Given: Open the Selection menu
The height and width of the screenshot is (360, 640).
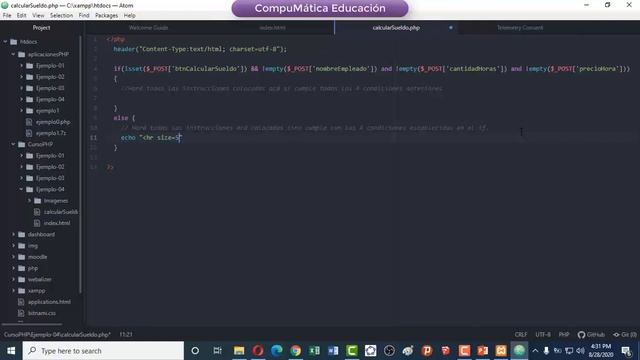Looking at the screenshot, I should (x=61, y=16).
